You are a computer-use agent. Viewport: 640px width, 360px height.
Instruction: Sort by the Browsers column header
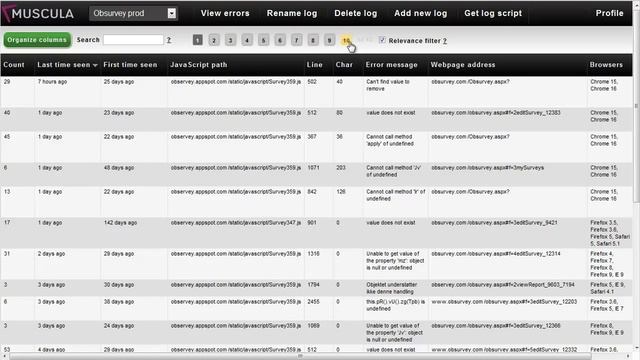point(606,65)
